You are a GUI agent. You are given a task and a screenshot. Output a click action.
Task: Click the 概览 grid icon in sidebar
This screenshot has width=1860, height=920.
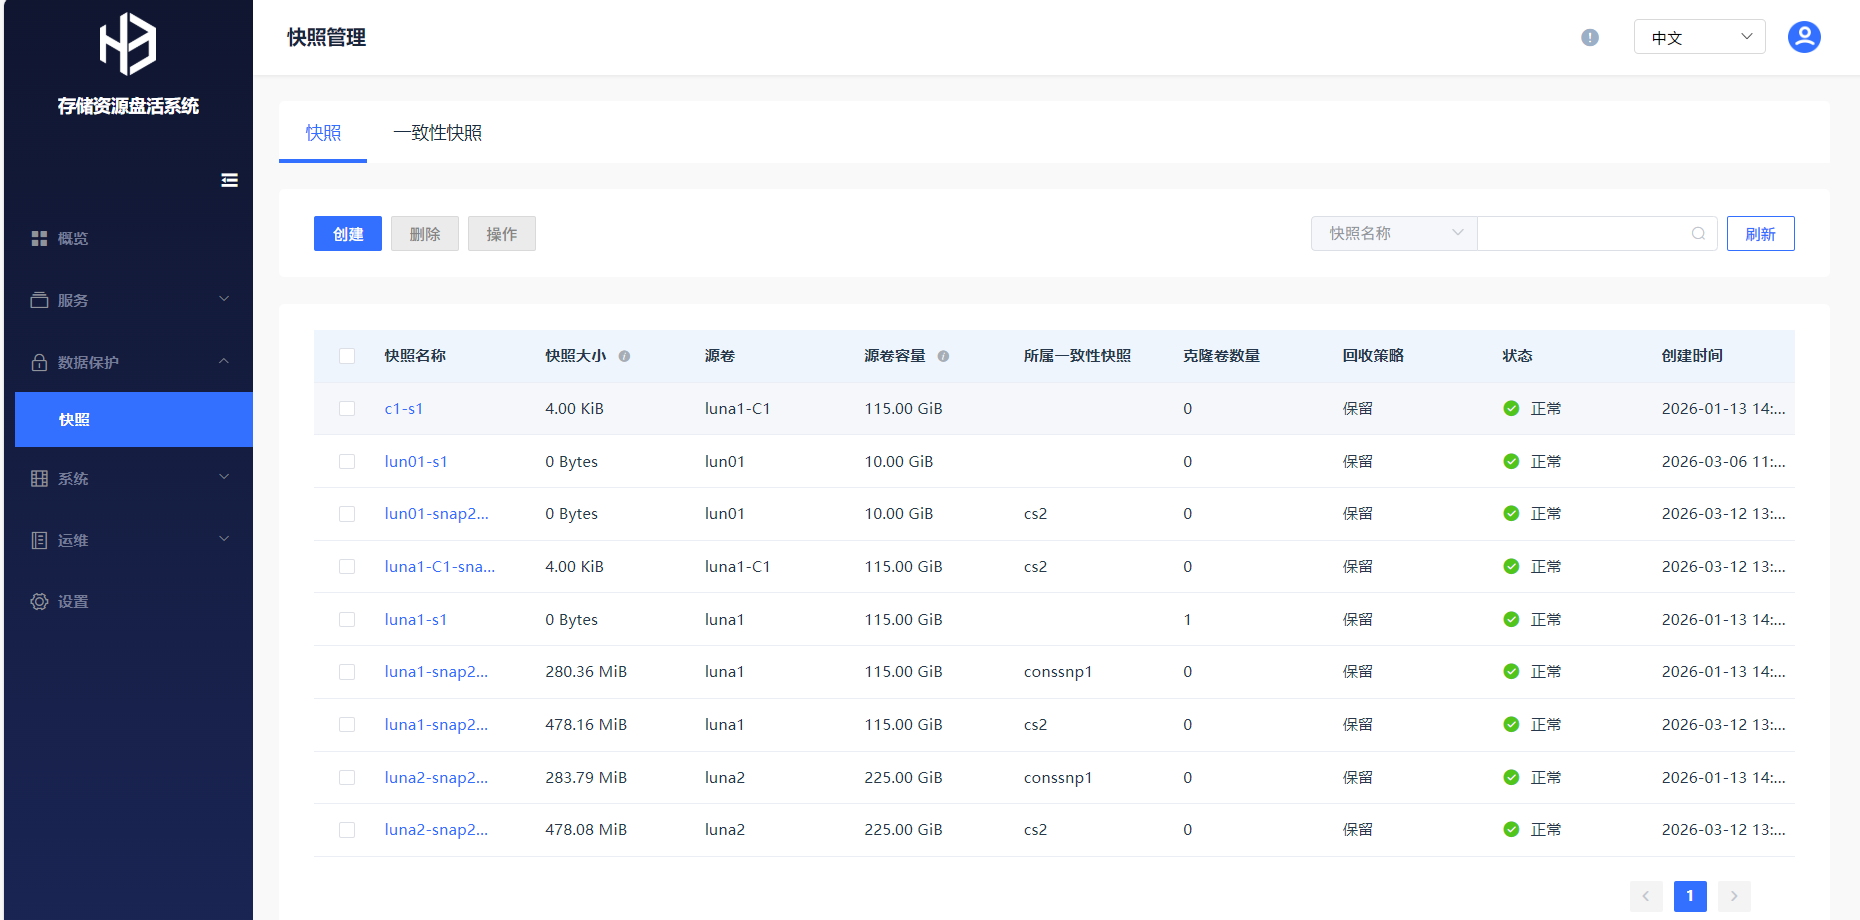pyautogui.click(x=39, y=238)
